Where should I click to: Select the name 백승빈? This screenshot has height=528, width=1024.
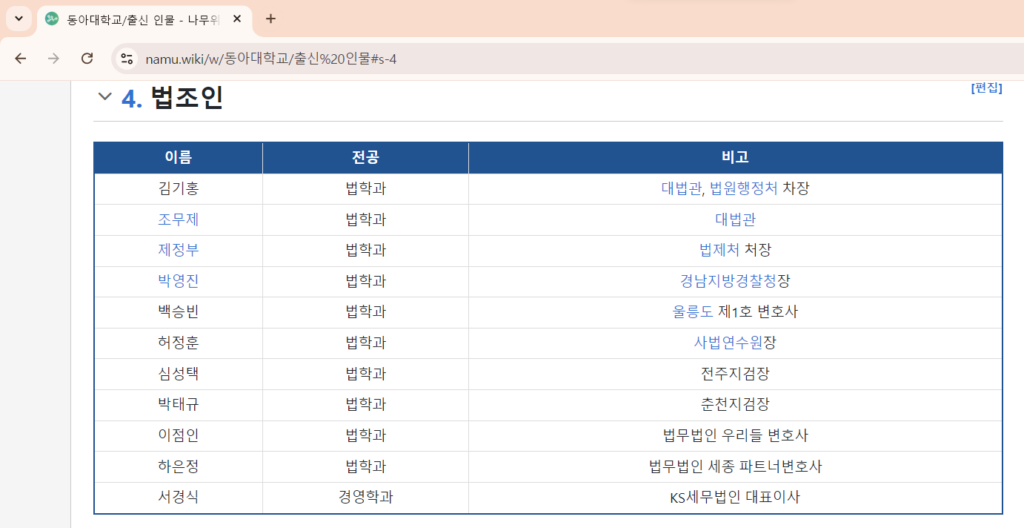point(178,312)
